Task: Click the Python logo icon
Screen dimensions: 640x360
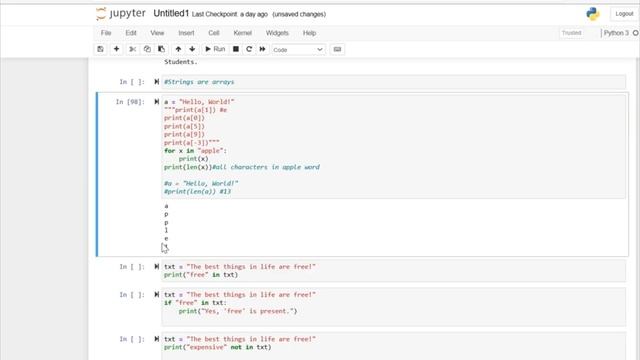Action: pos(593,14)
